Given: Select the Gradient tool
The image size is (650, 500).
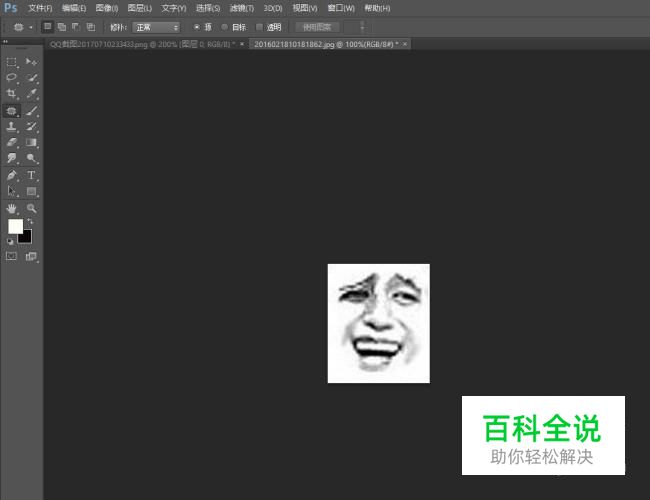Looking at the screenshot, I should [31, 142].
